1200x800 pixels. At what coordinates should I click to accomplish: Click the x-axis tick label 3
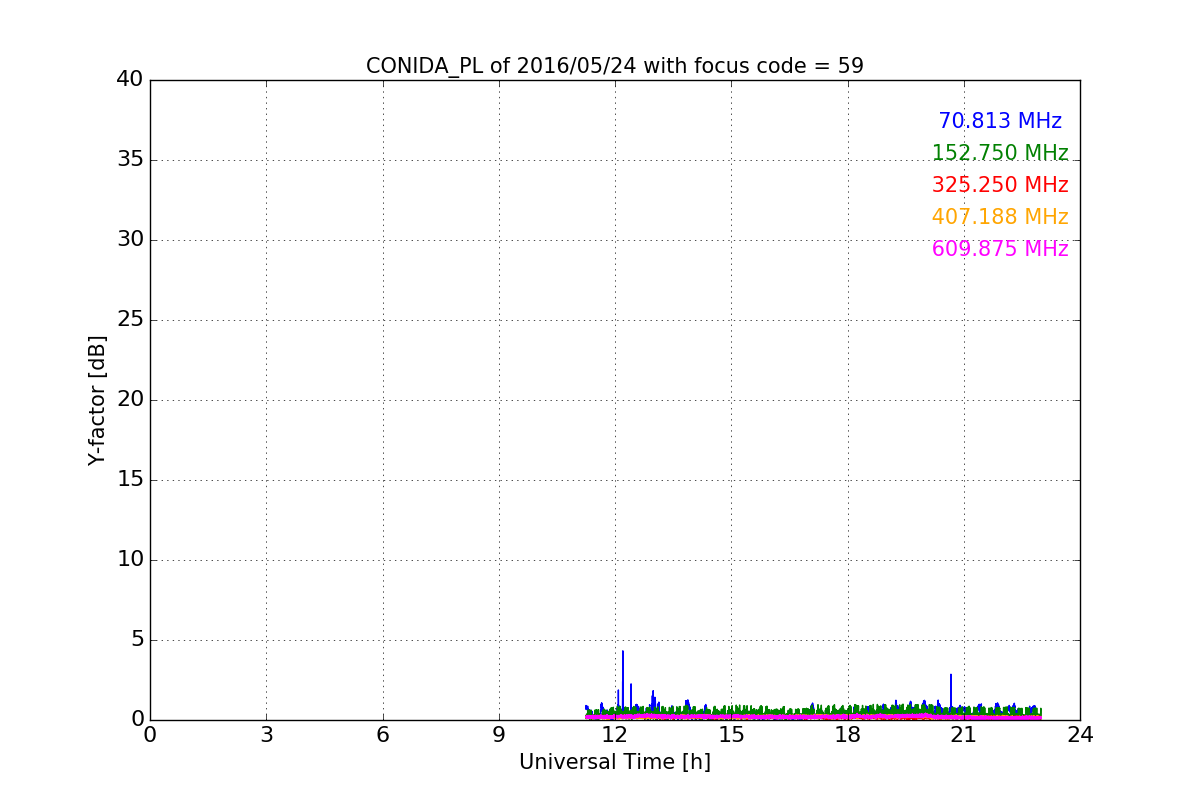(266, 735)
